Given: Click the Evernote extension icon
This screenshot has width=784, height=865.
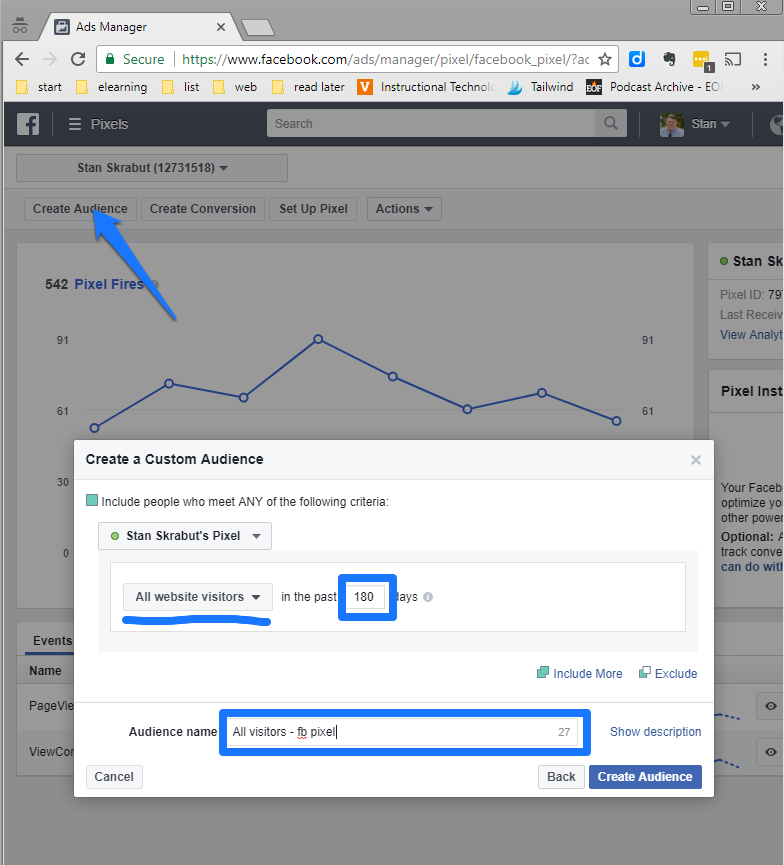Looking at the screenshot, I should (669, 59).
